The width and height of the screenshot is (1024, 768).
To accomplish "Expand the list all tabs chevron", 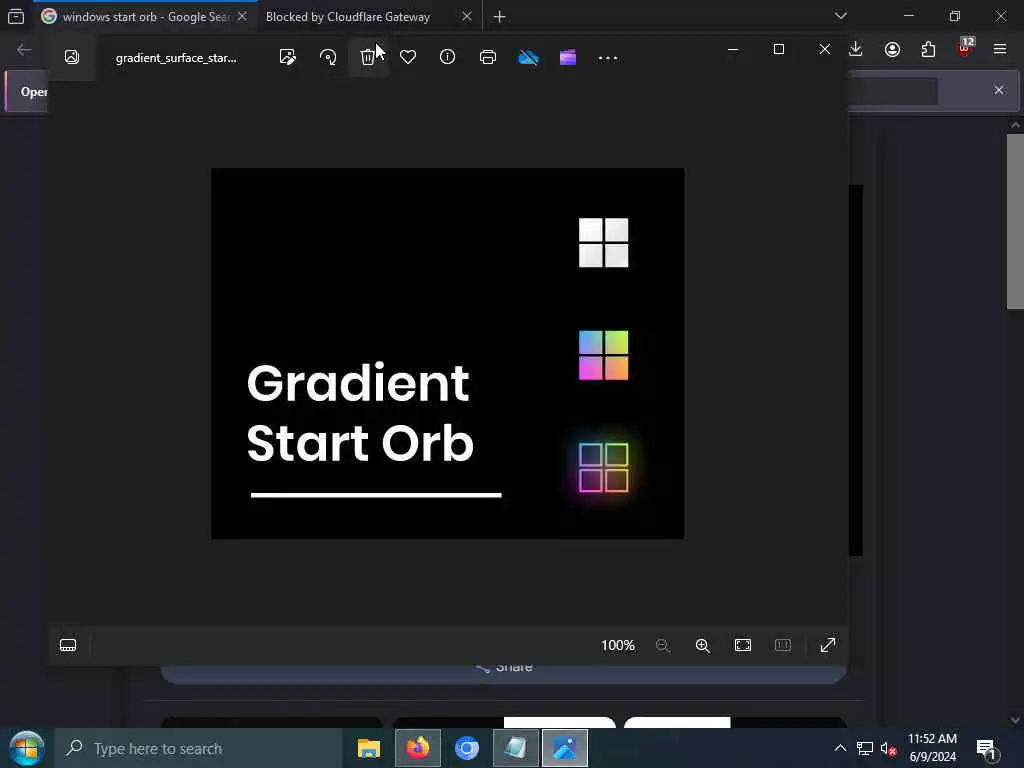I will pyautogui.click(x=841, y=16).
